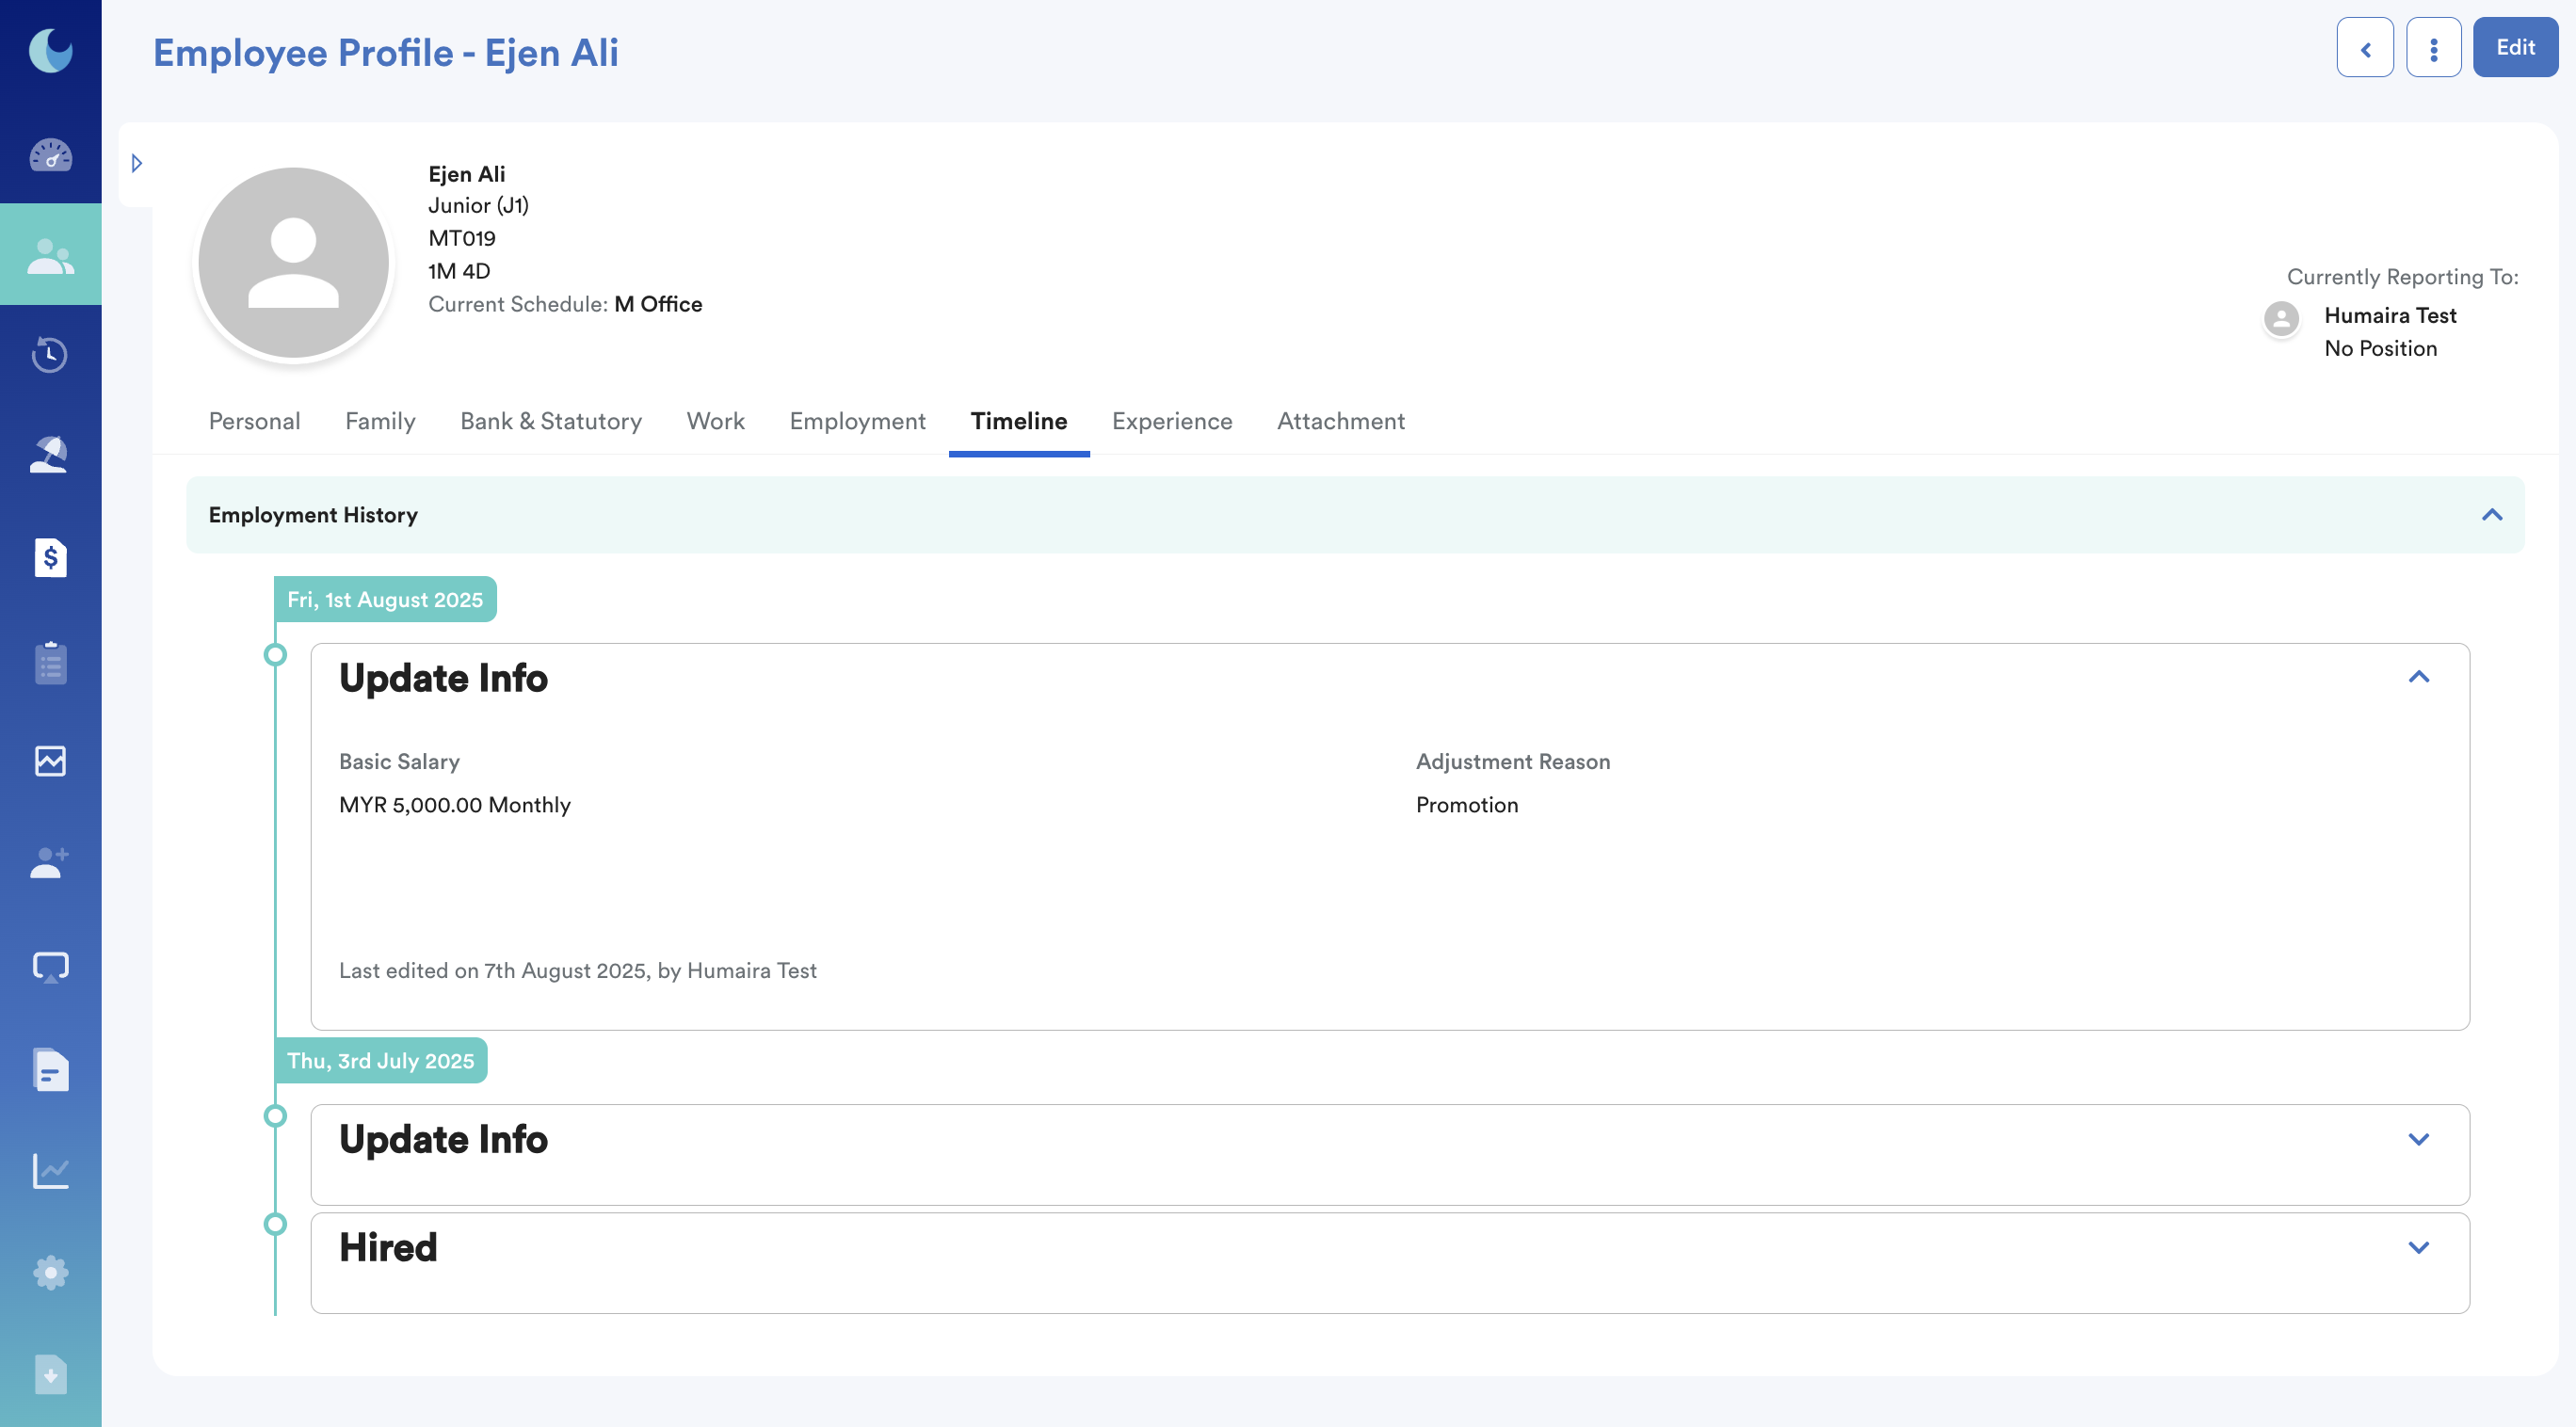Collapse the 1st August Update Info card

(2418, 678)
